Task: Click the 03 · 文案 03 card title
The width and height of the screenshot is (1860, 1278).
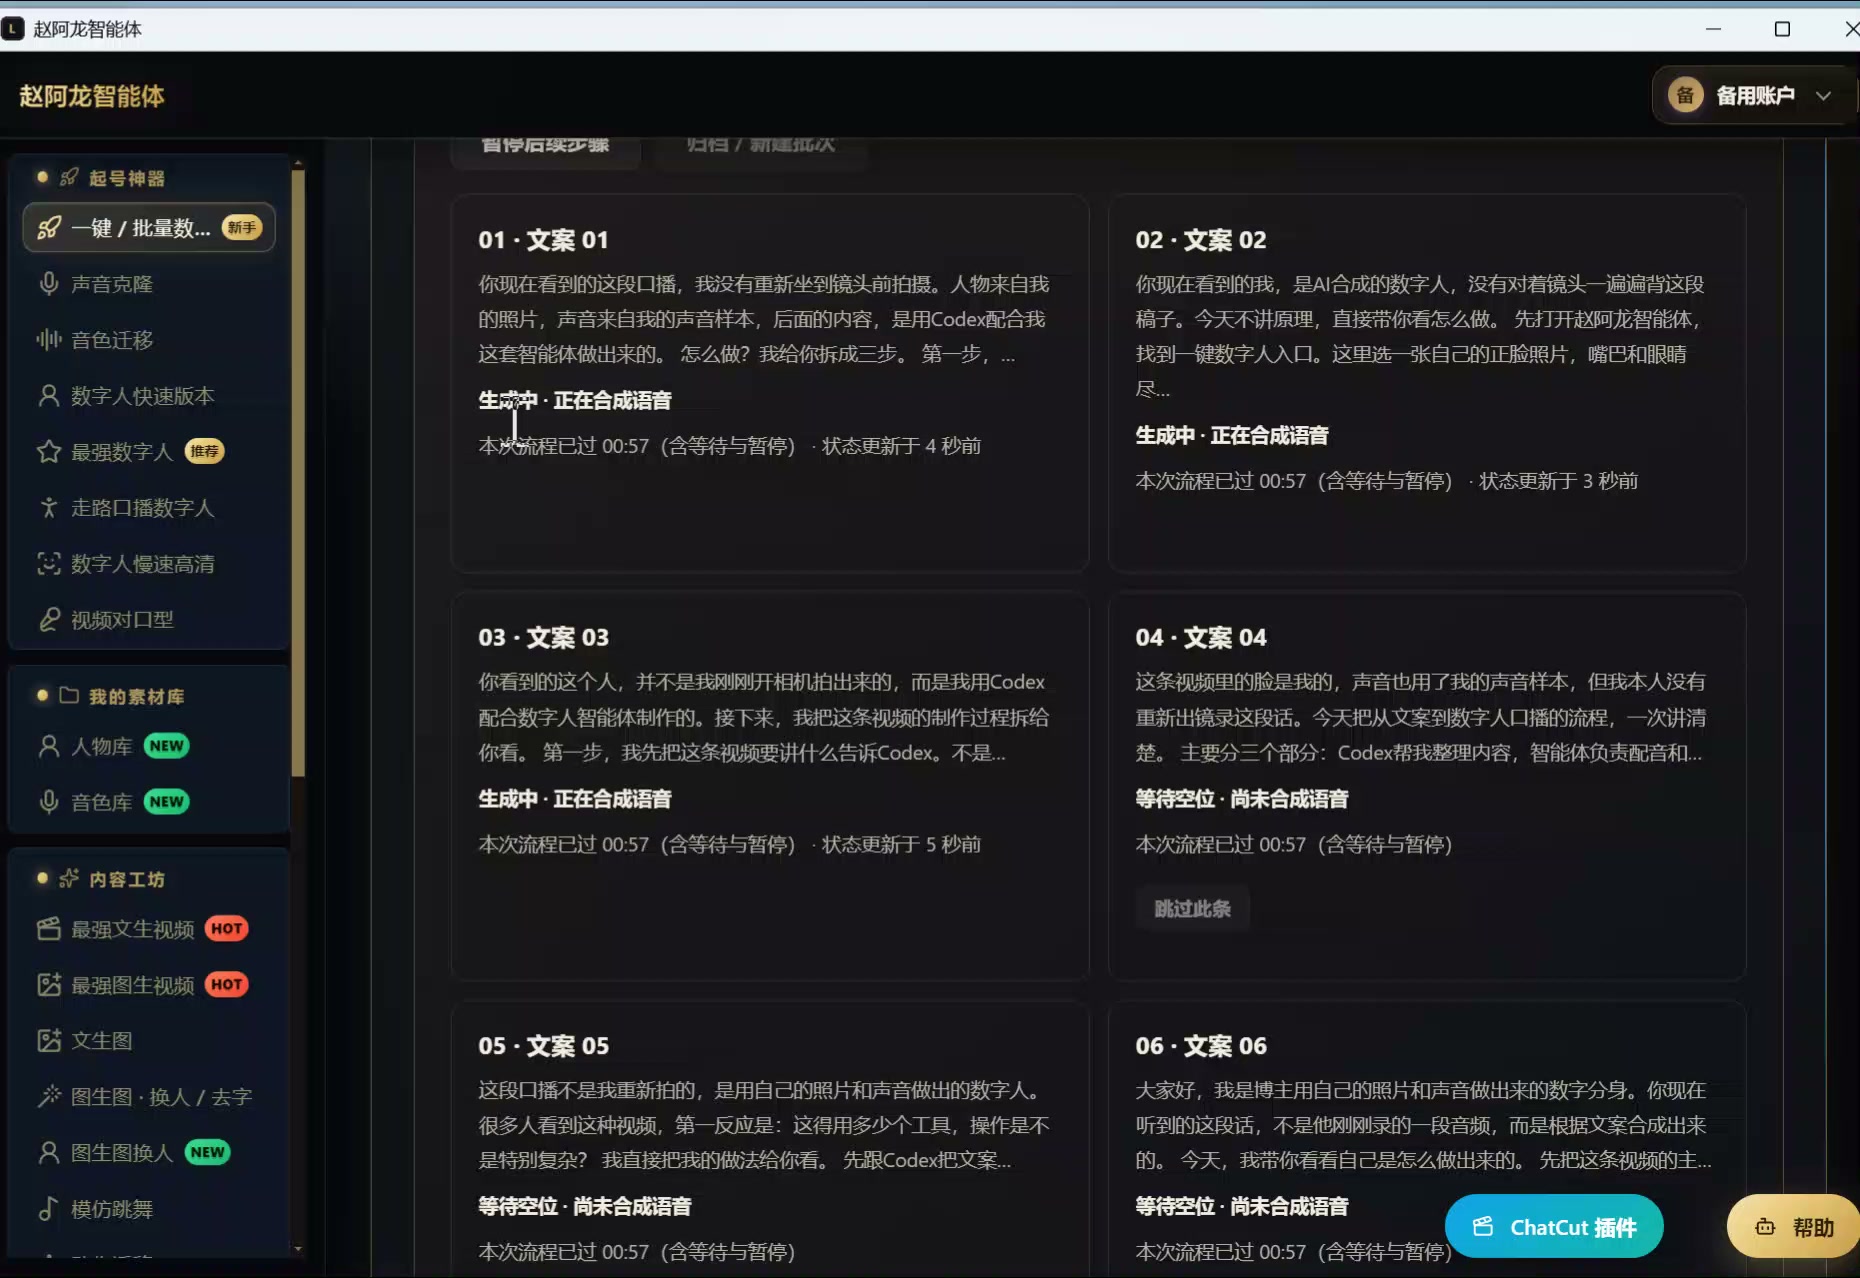Action: (543, 637)
